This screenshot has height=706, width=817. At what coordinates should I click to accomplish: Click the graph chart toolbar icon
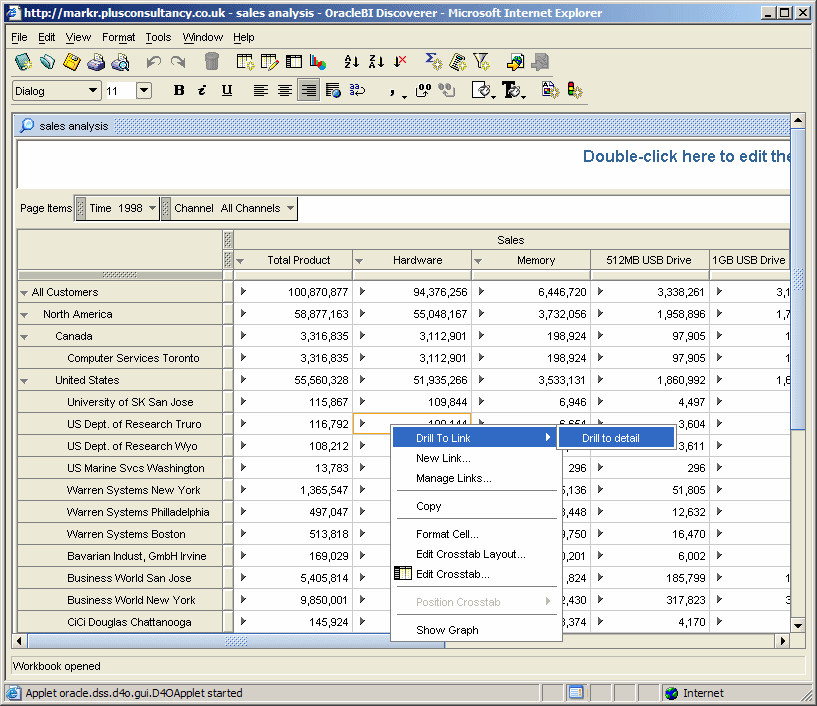click(x=318, y=62)
